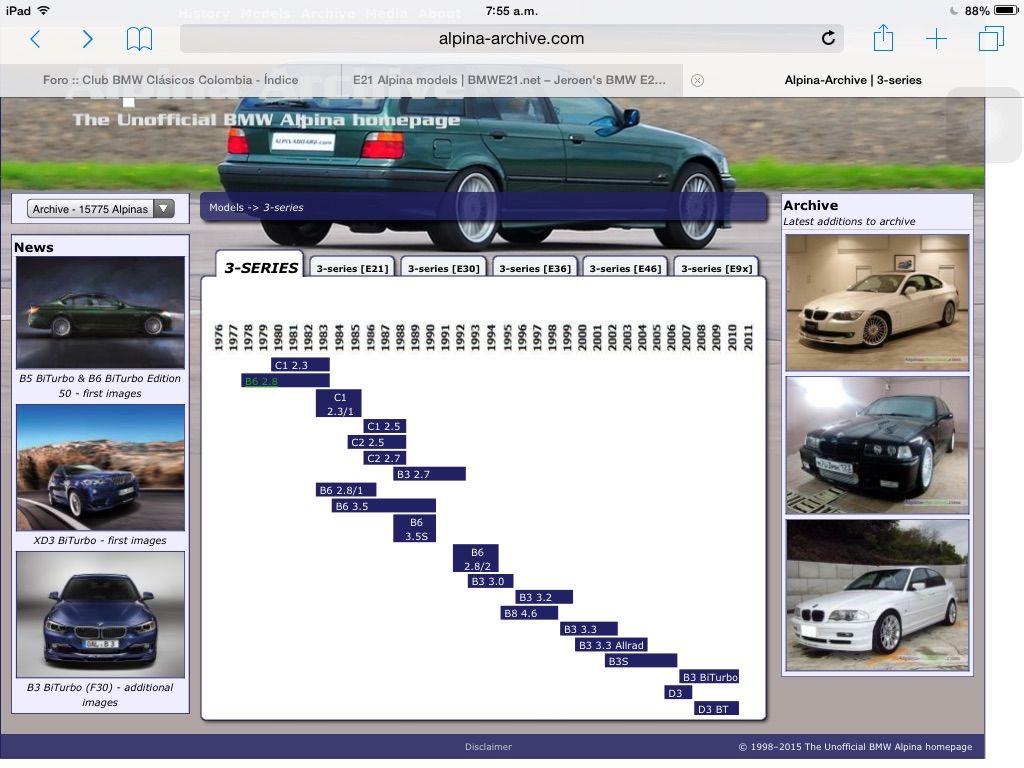Image resolution: width=1024 pixels, height=768 pixels.
Task: Switch to E21 Alpina models tab
Action: pyautogui.click(x=509, y=80)
